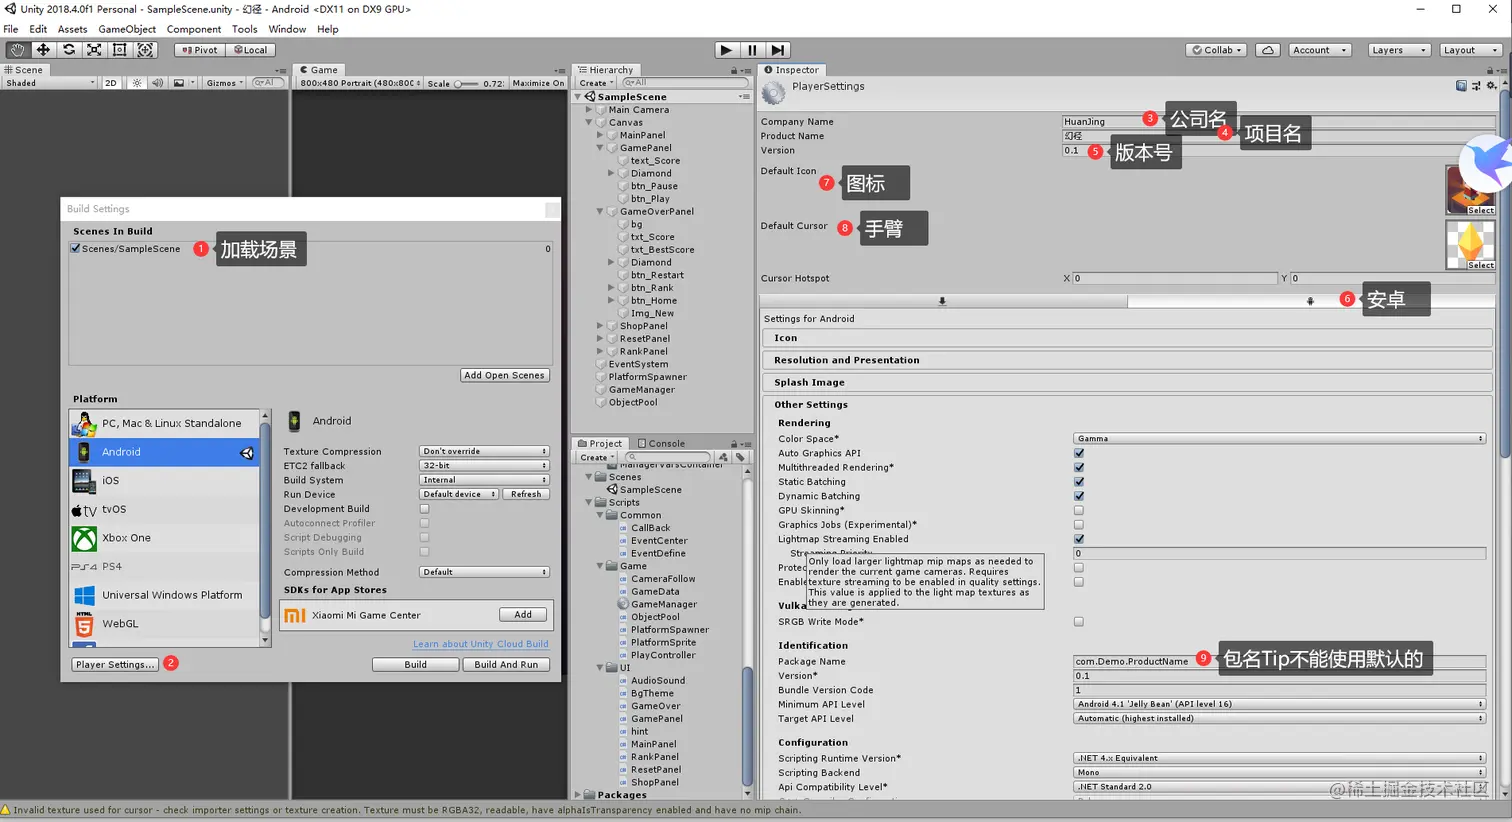Open the Color Space dropdown
The width and height of the screenshot is (1512, 822).
click(x=1280, y=439)
